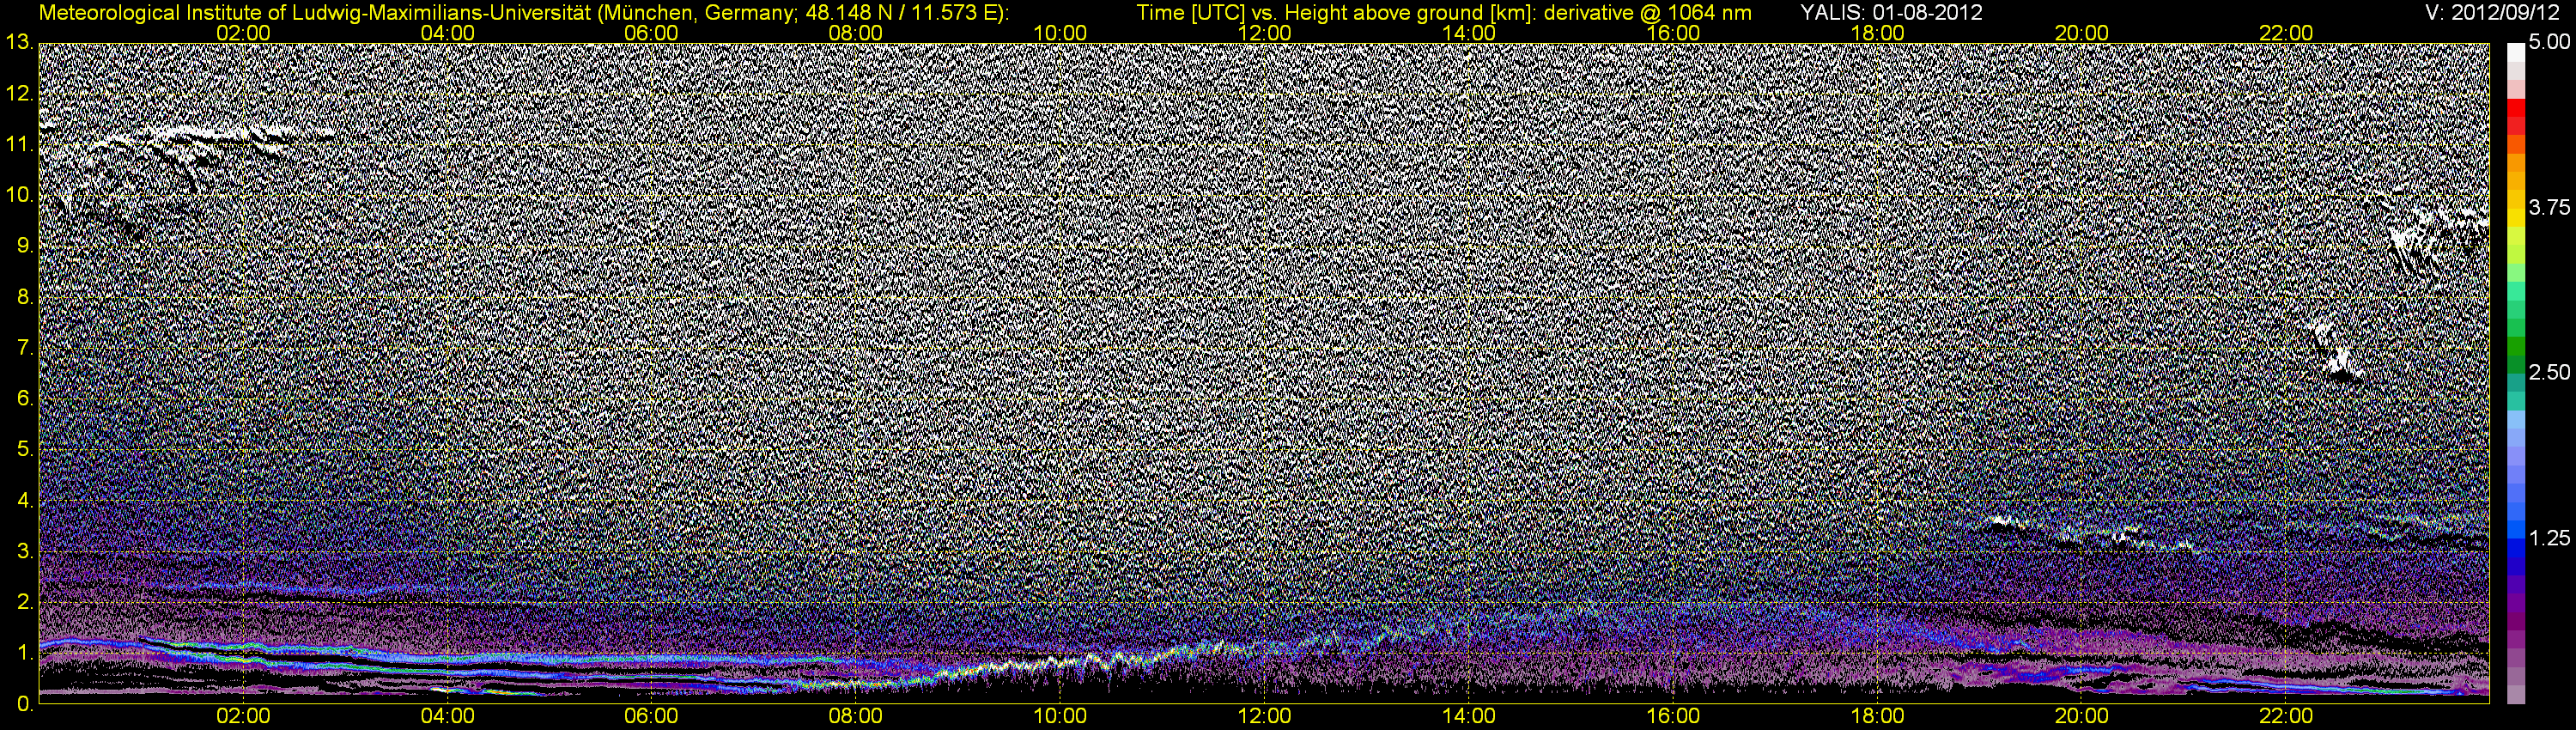Click the 02:00 label on the lower time axis
2576x730 pixels.
243,717
